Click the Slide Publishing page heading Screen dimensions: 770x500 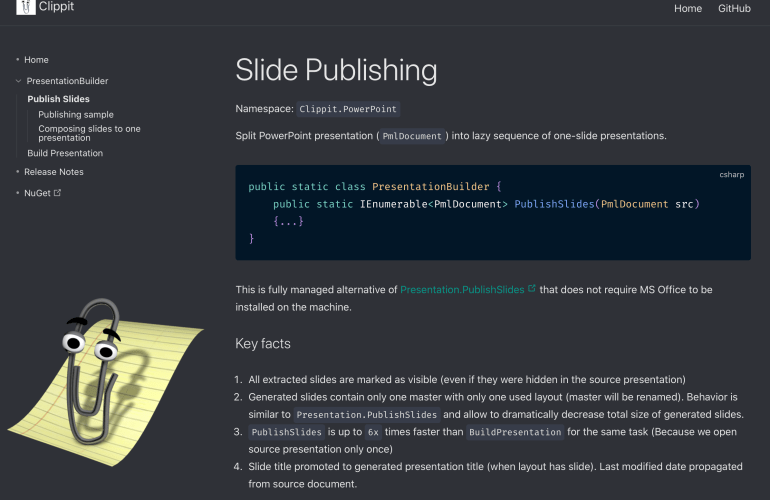[x=336, y=70]
